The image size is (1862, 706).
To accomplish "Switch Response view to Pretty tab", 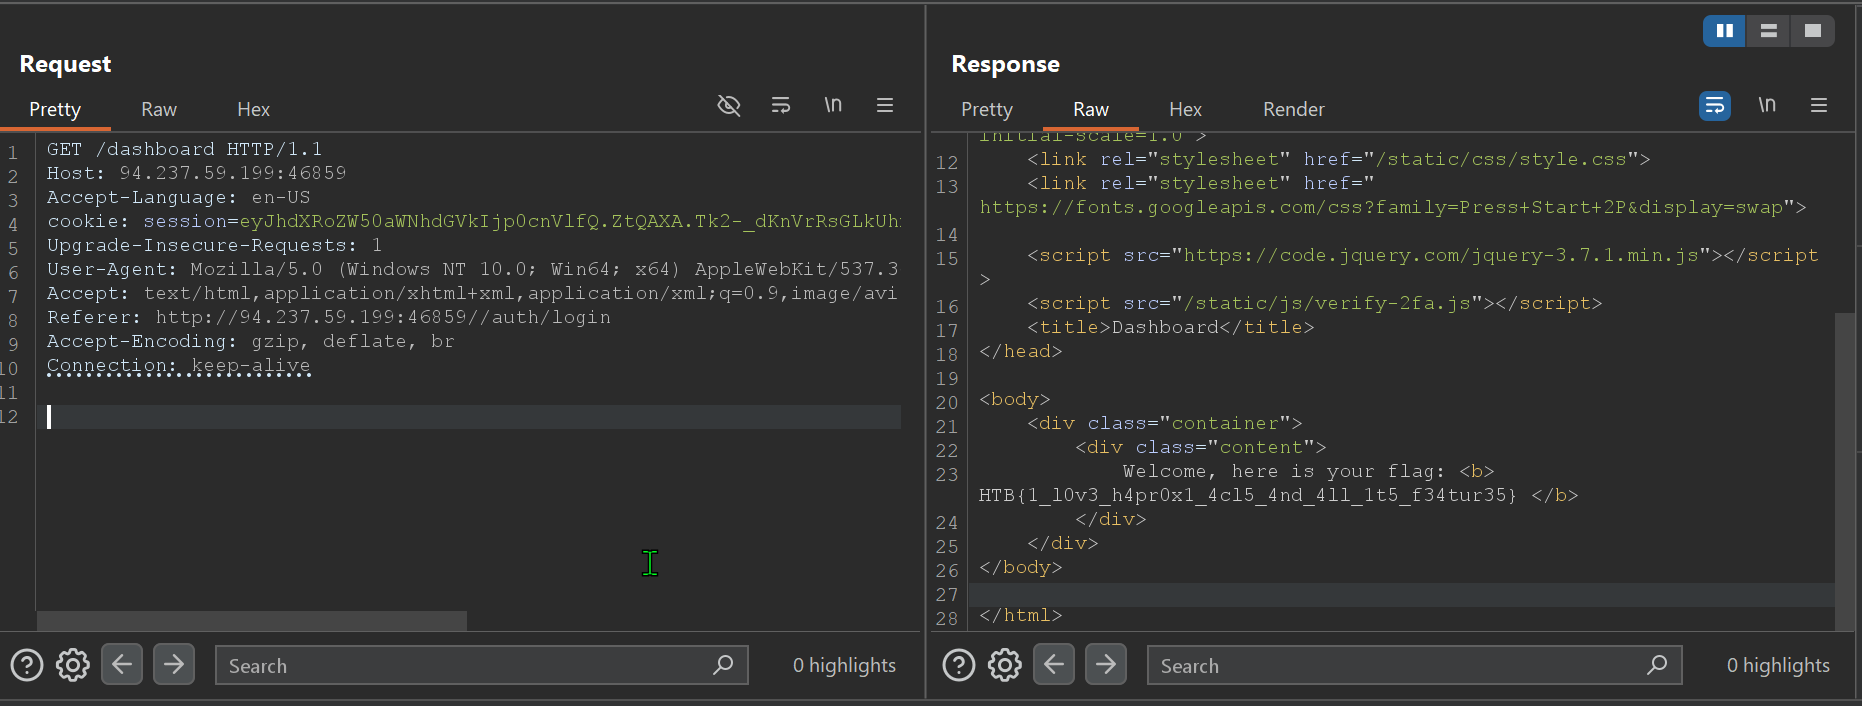I will tap(987, 109).
